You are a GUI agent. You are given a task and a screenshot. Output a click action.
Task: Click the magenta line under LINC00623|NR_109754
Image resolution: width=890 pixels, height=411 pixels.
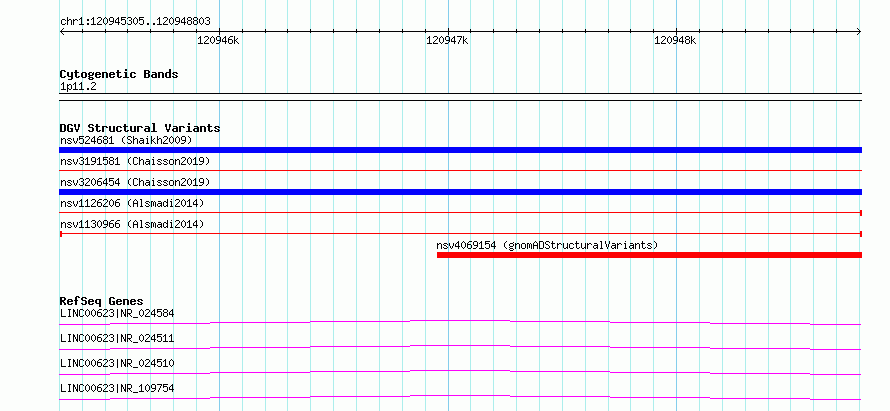460,397
